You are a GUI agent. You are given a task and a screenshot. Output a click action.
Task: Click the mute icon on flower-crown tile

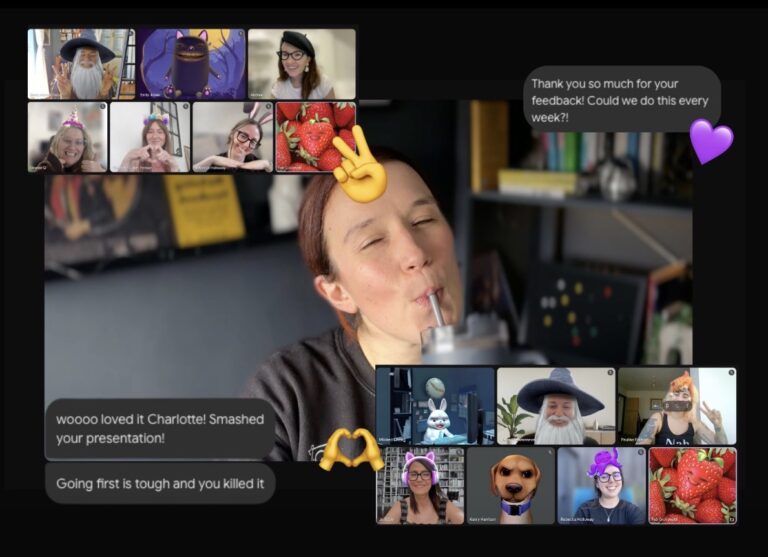[186, 106]
